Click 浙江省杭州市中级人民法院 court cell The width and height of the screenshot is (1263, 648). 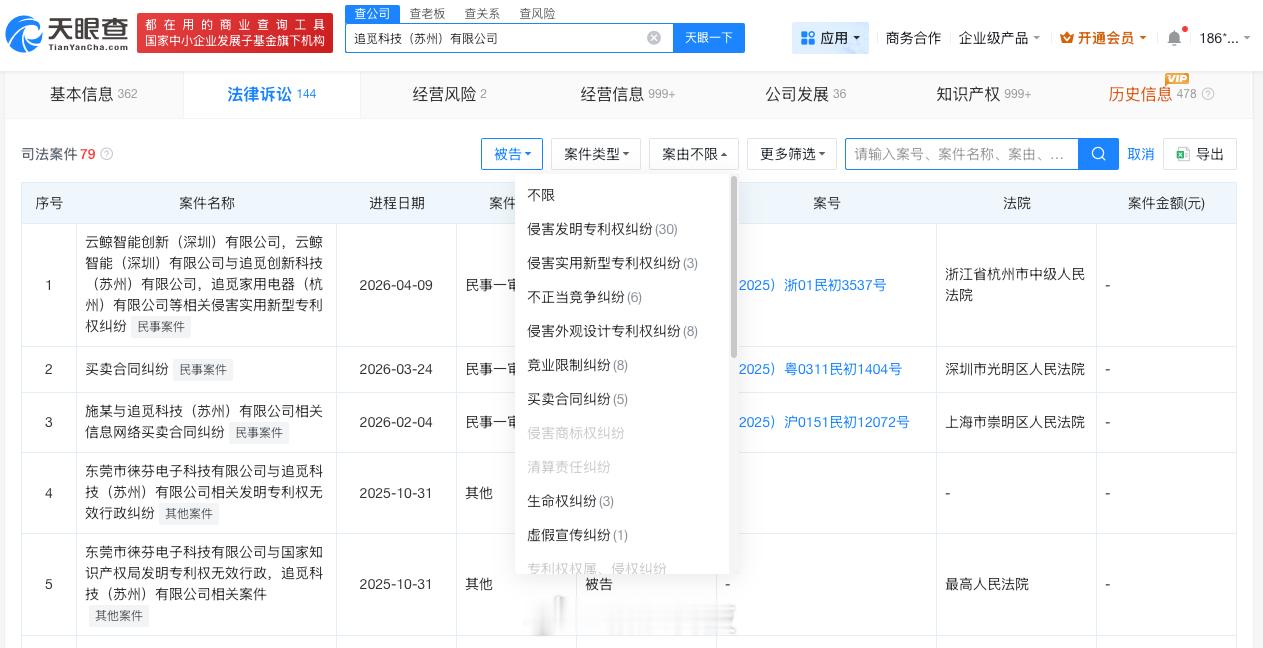coord(1015,284)
